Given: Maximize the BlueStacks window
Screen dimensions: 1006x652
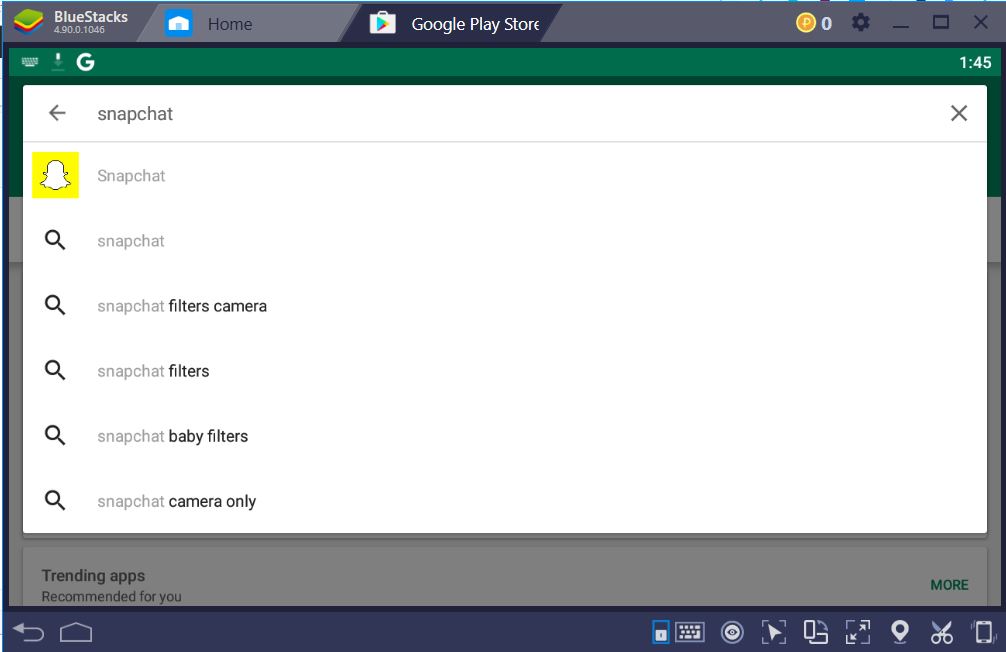Looking at the screenshot, I should tap(941, 22).
